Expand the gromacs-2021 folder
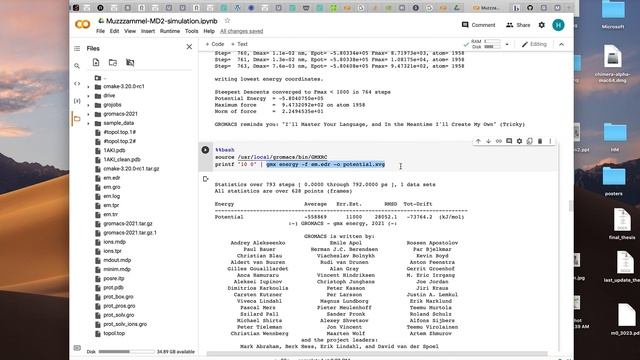Image resolution: width=640 pixels, height=360 pixels. [x=89, y=114]
